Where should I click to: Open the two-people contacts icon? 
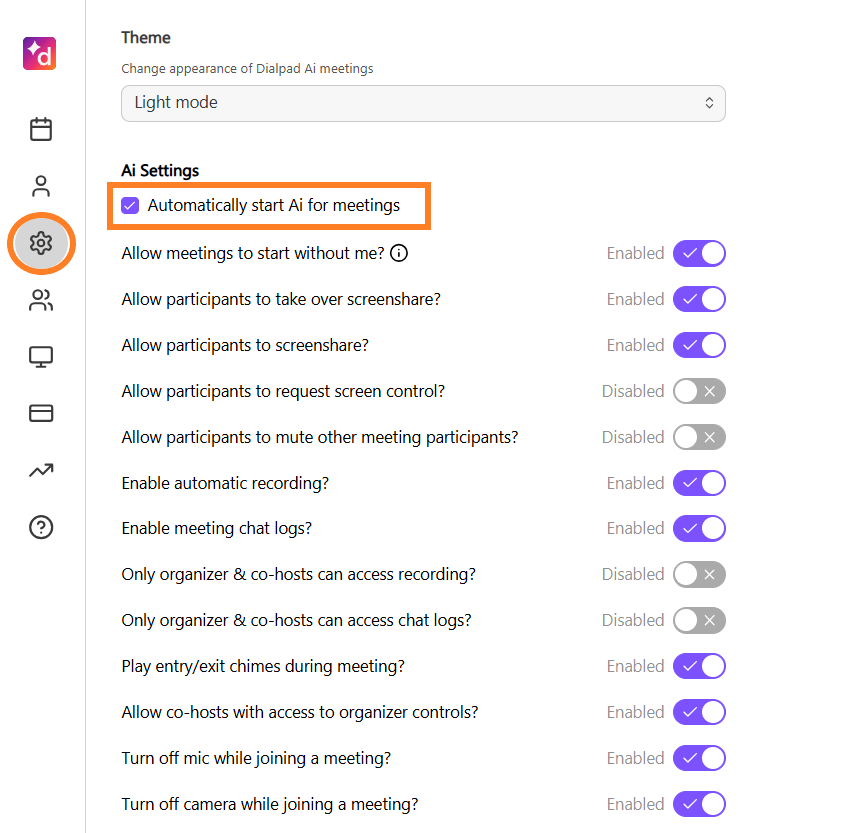click(x=41, y=300)
